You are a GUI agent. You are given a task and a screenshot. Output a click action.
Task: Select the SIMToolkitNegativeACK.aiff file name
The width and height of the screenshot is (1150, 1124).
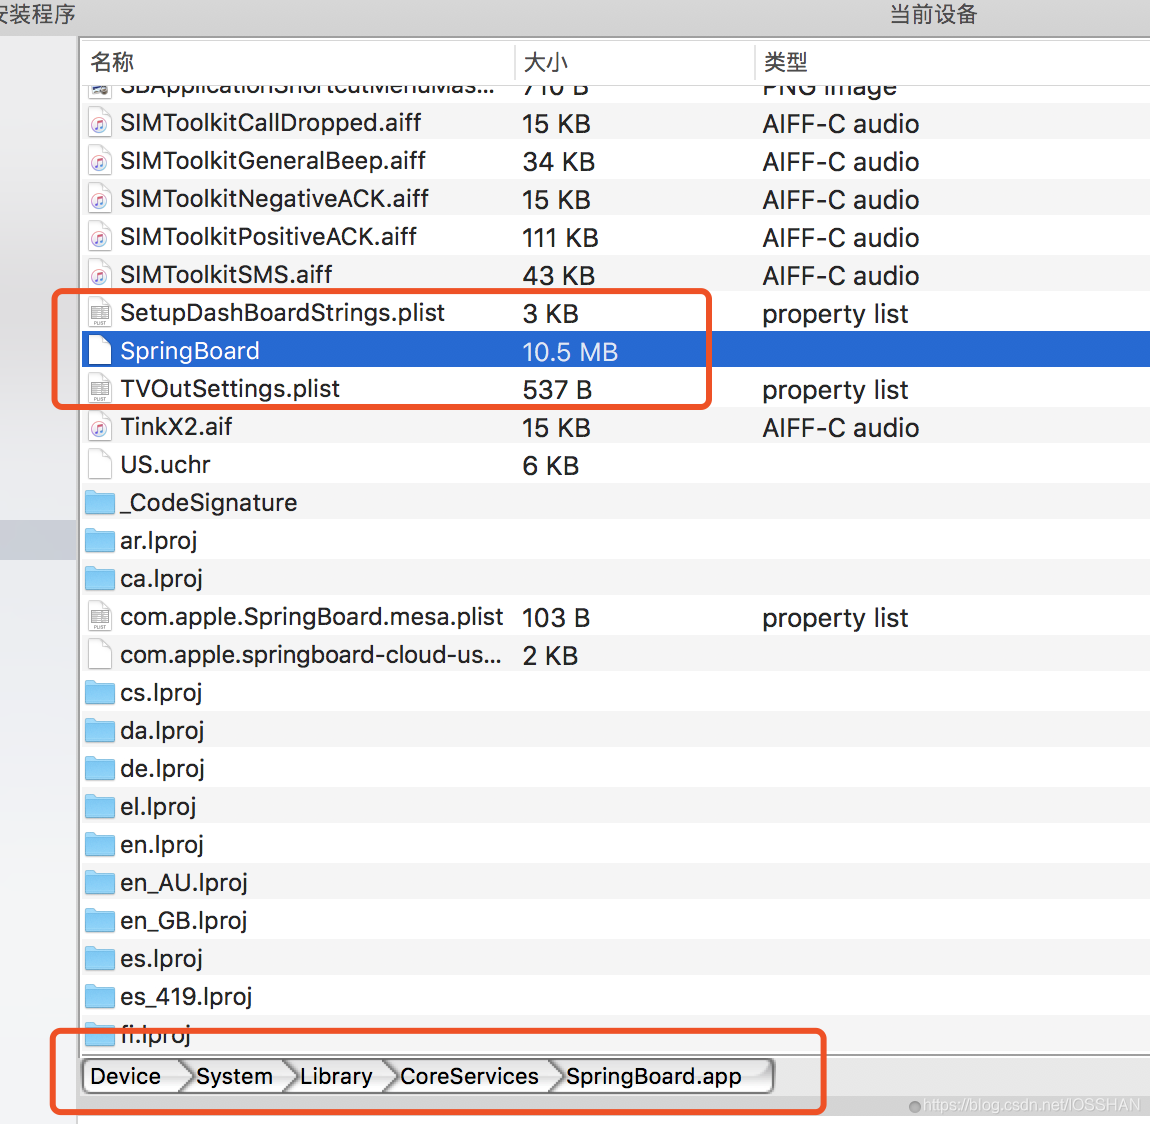click(x=274, y=199)
